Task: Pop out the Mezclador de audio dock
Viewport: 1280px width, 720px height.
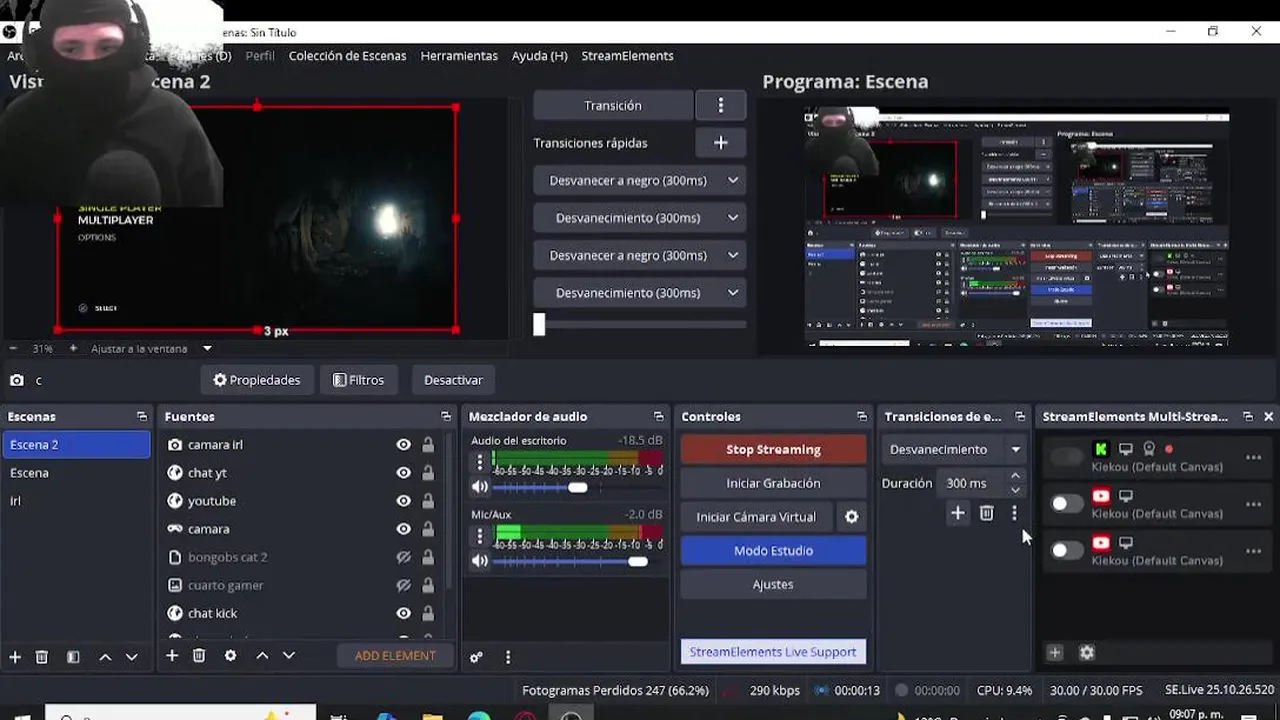Action: click(x=659, y=416)
